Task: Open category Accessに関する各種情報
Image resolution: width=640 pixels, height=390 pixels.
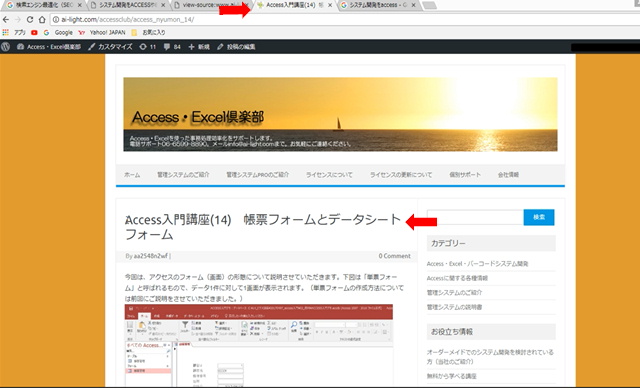Action: 457,278
